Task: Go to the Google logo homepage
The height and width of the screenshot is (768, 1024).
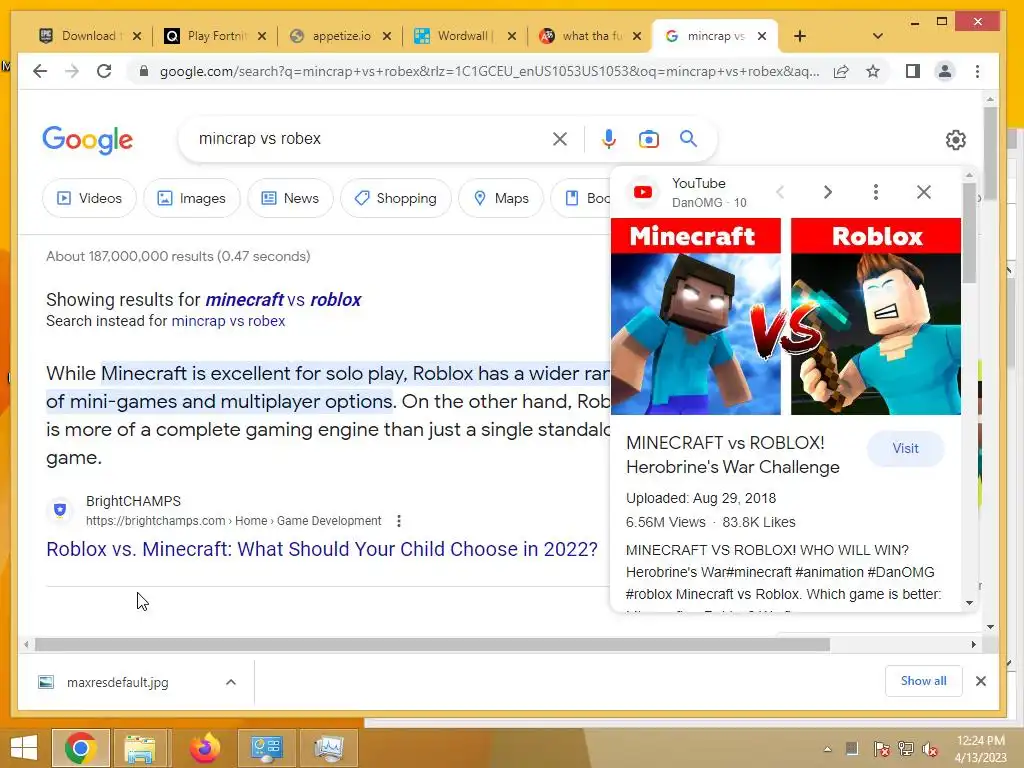Action: click(88, 140)
